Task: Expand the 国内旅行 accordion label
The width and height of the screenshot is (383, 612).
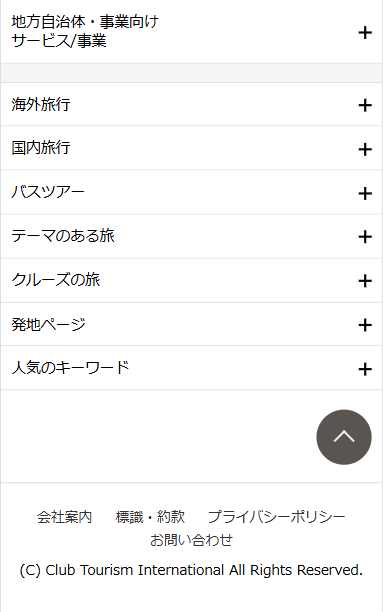Action: pos(41,148)
